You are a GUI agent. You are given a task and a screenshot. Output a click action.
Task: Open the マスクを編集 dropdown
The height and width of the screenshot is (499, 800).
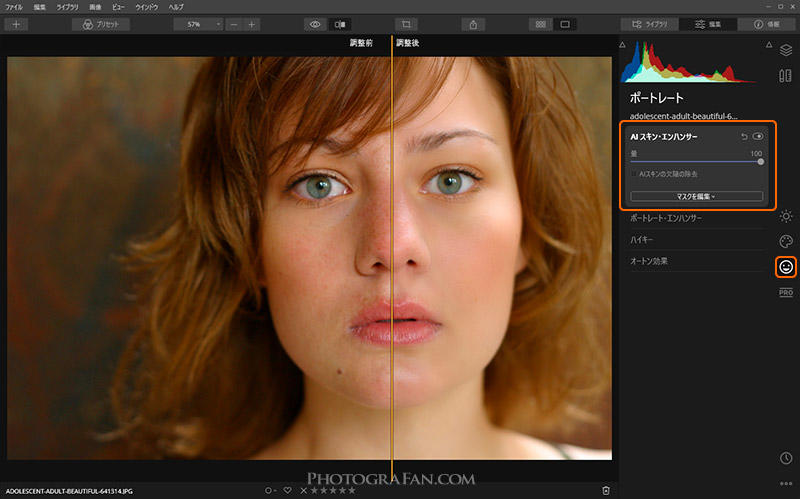click(696, 196)
